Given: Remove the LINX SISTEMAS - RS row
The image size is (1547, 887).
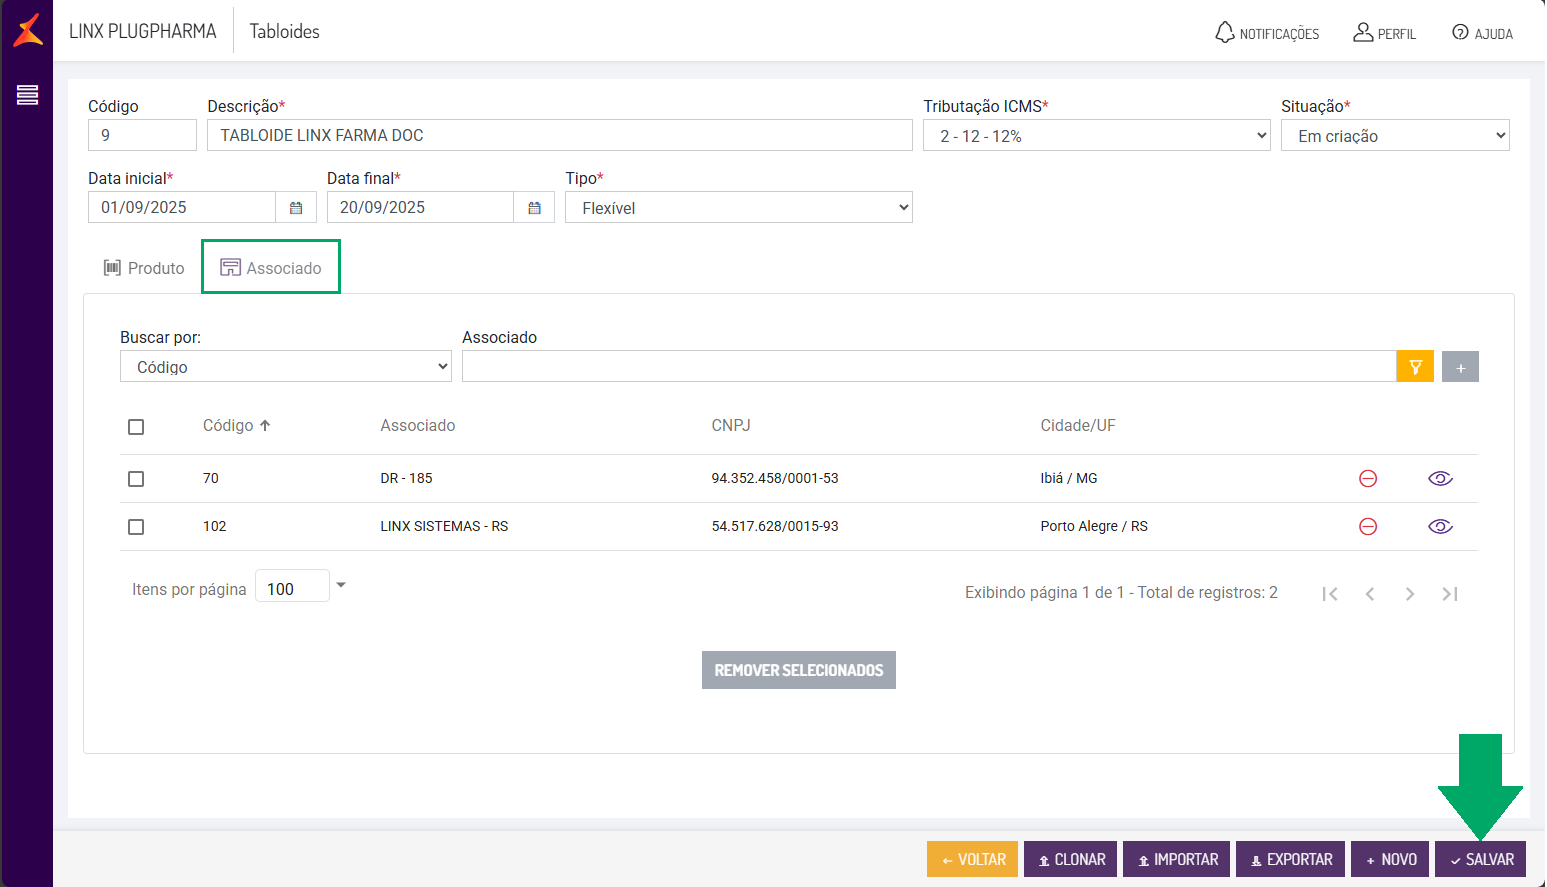Looking at the screenshot, I should point(1368,527).
